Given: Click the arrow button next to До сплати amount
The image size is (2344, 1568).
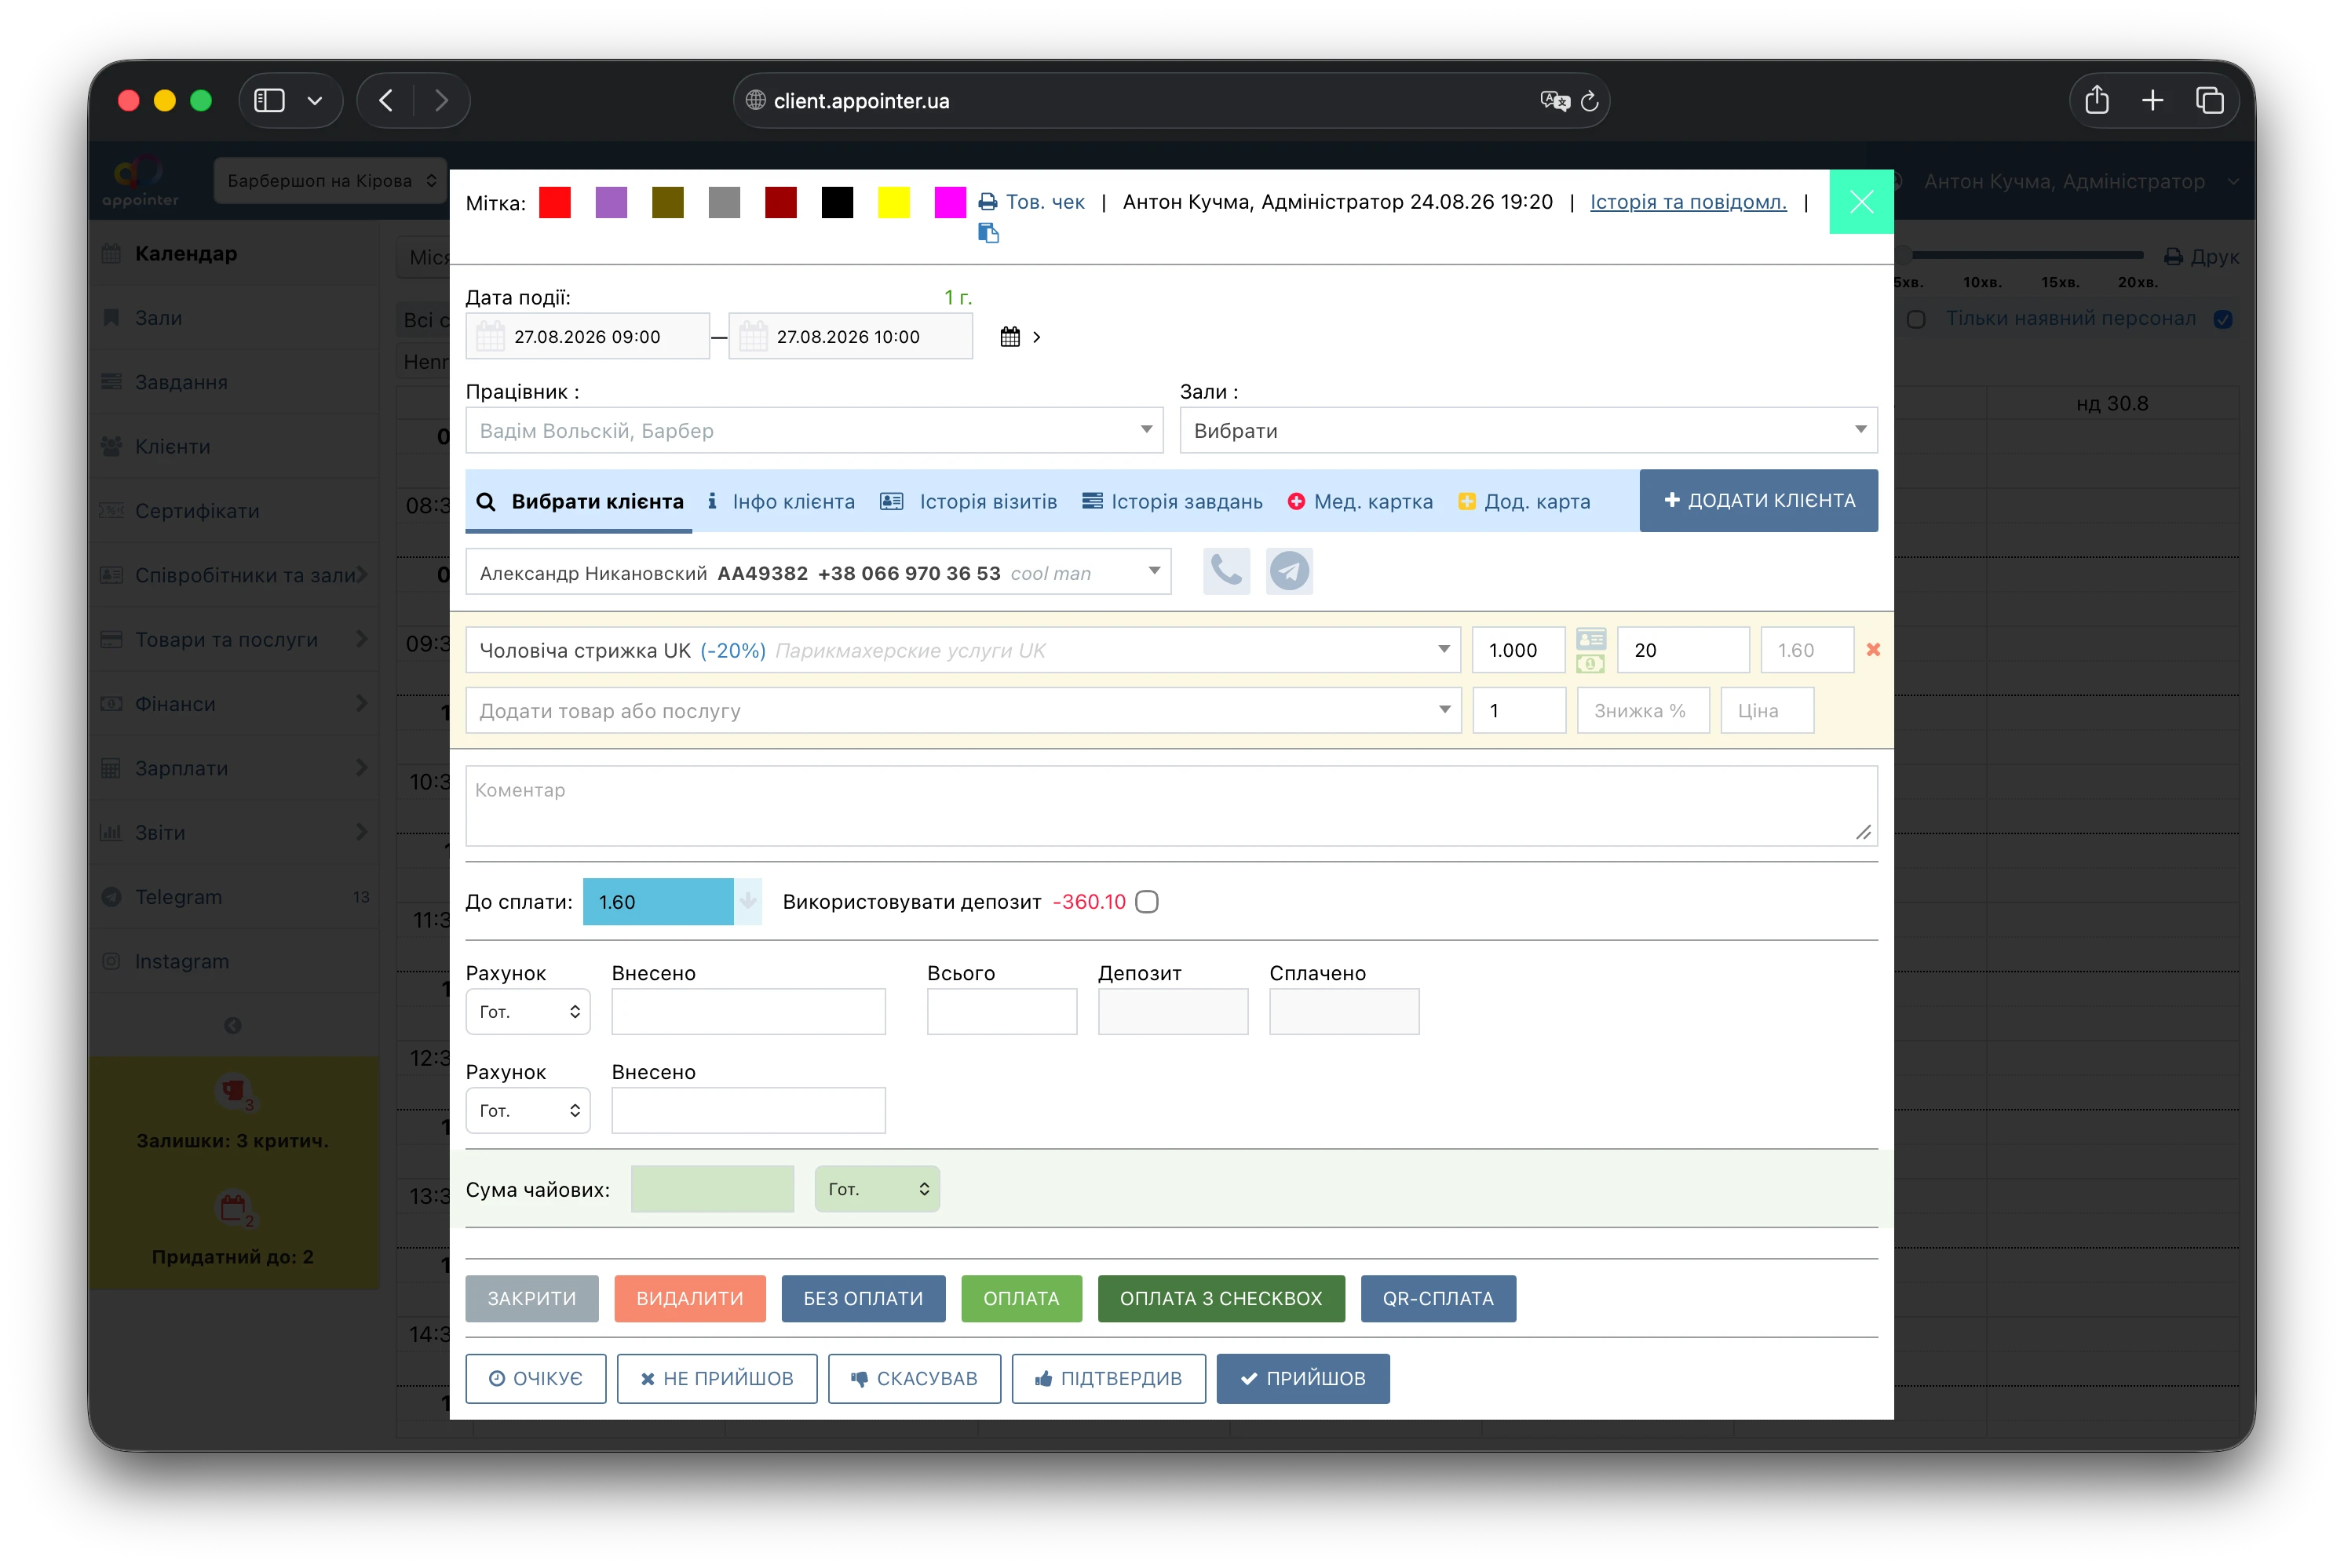Looking at the screenshot, I should pyautogui.click(x=748, y=902).
